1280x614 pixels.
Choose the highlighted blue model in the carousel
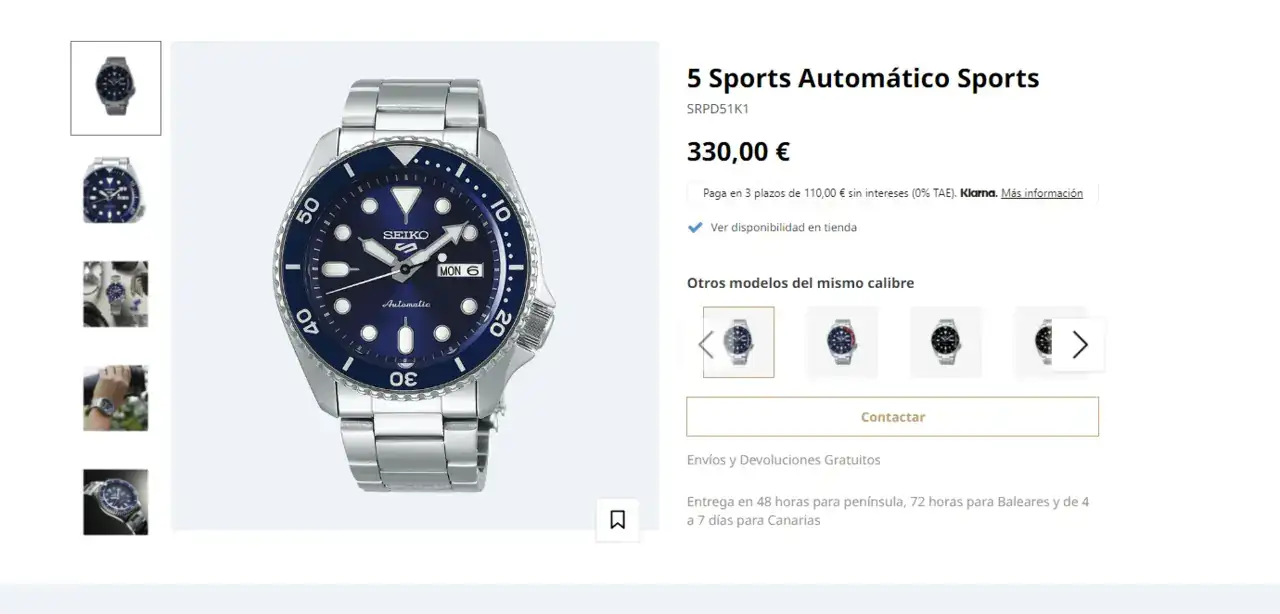(x=738, y=342)
